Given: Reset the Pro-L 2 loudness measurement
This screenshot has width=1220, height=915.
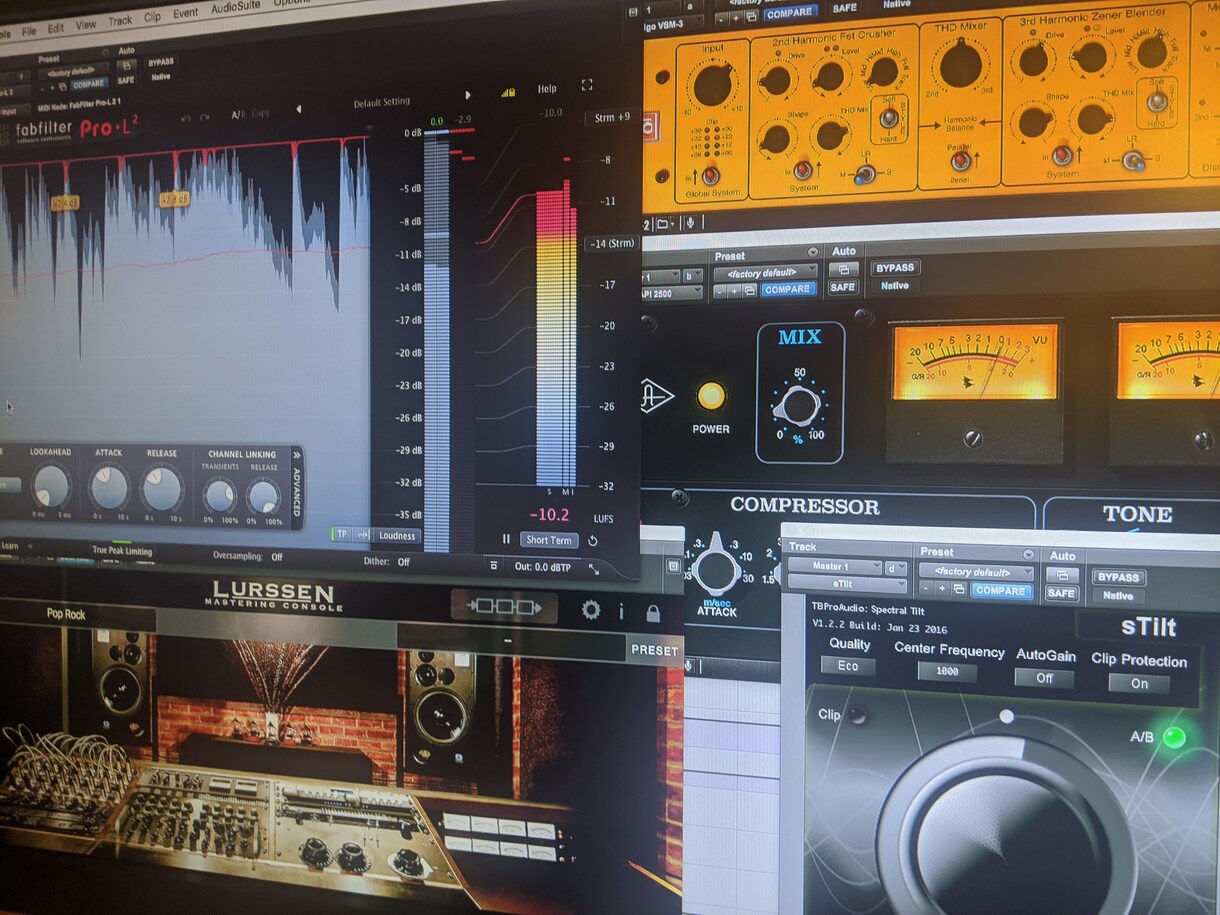Looking at the screenshot, I should (592, 541).
